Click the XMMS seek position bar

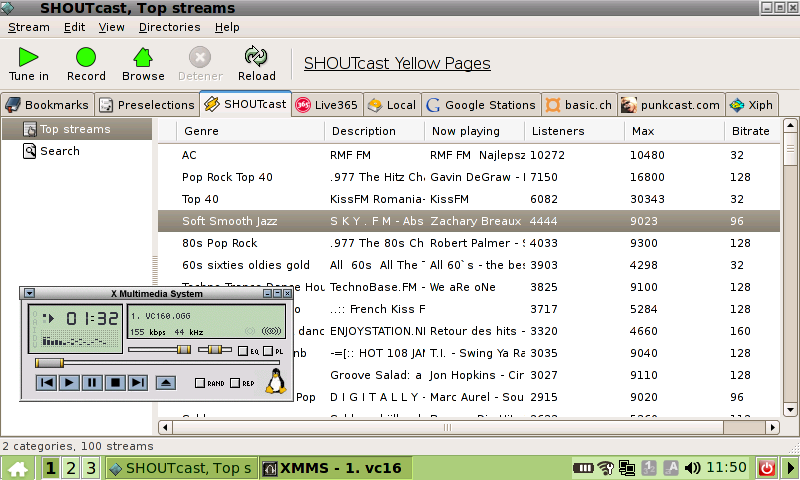[157, 363]
